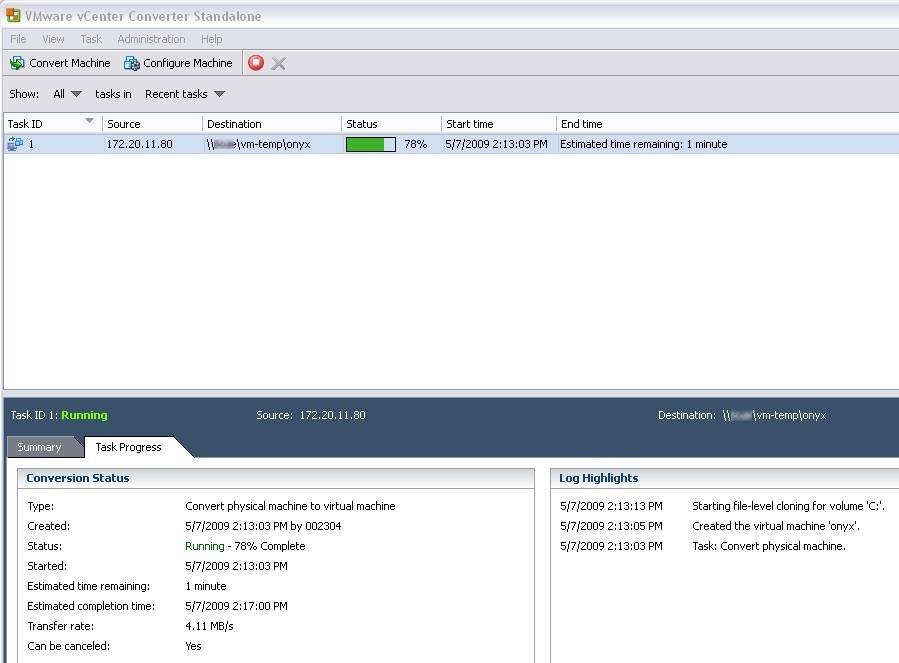Screen dimensions: 899x663
Task: Click the task 1 row machine icon
Action: coord(15,144)
